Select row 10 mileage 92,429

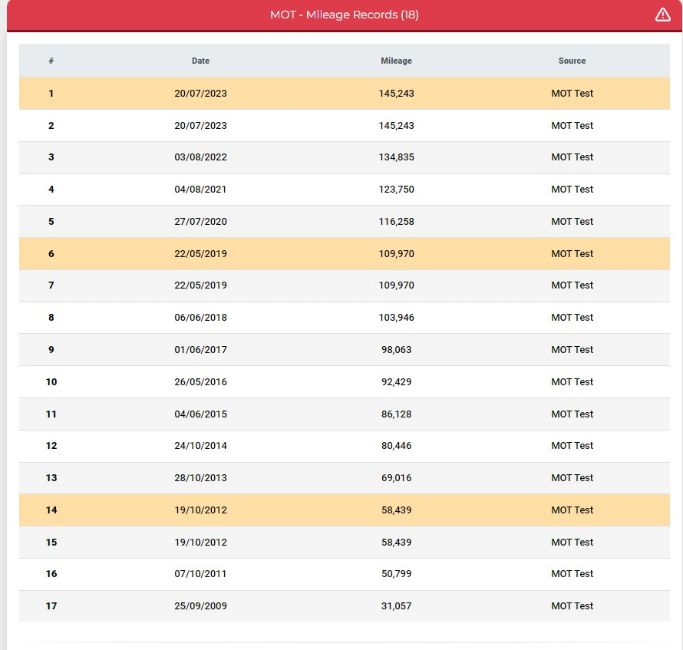396,382
